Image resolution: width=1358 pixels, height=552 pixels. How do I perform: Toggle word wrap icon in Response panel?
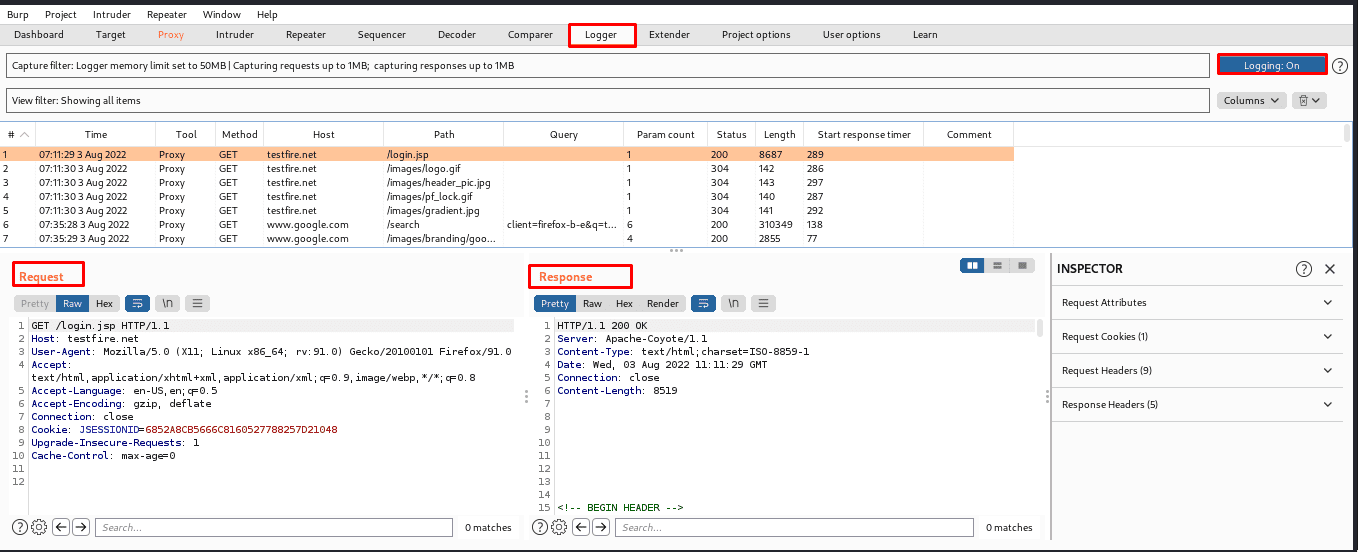[x=703, y=303]
